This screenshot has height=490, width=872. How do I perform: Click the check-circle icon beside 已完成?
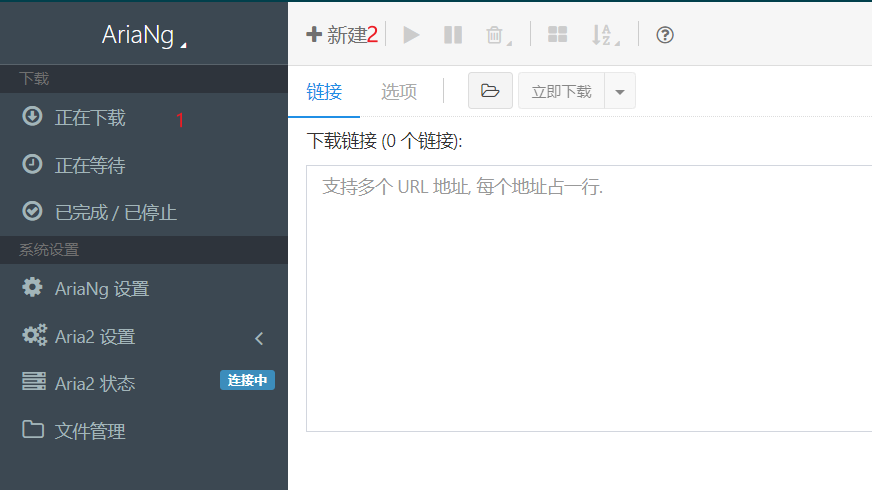32,211
